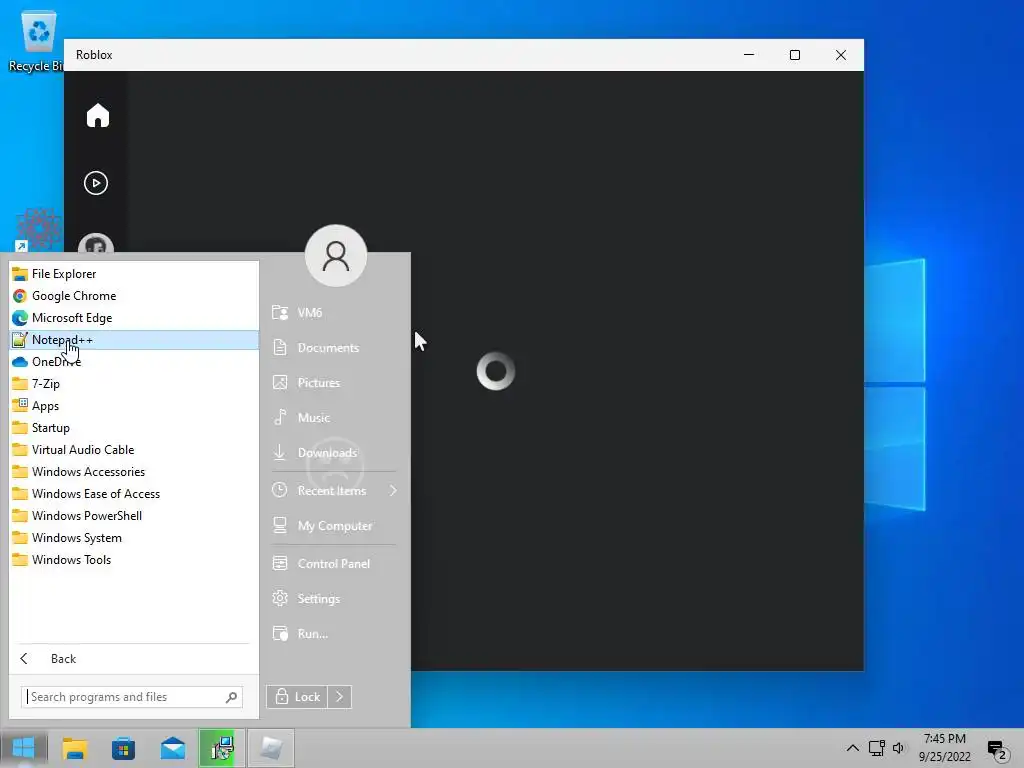Show hidden system tray icons
The height and width of the screenshot is (768, 1024).
(852, 748)
